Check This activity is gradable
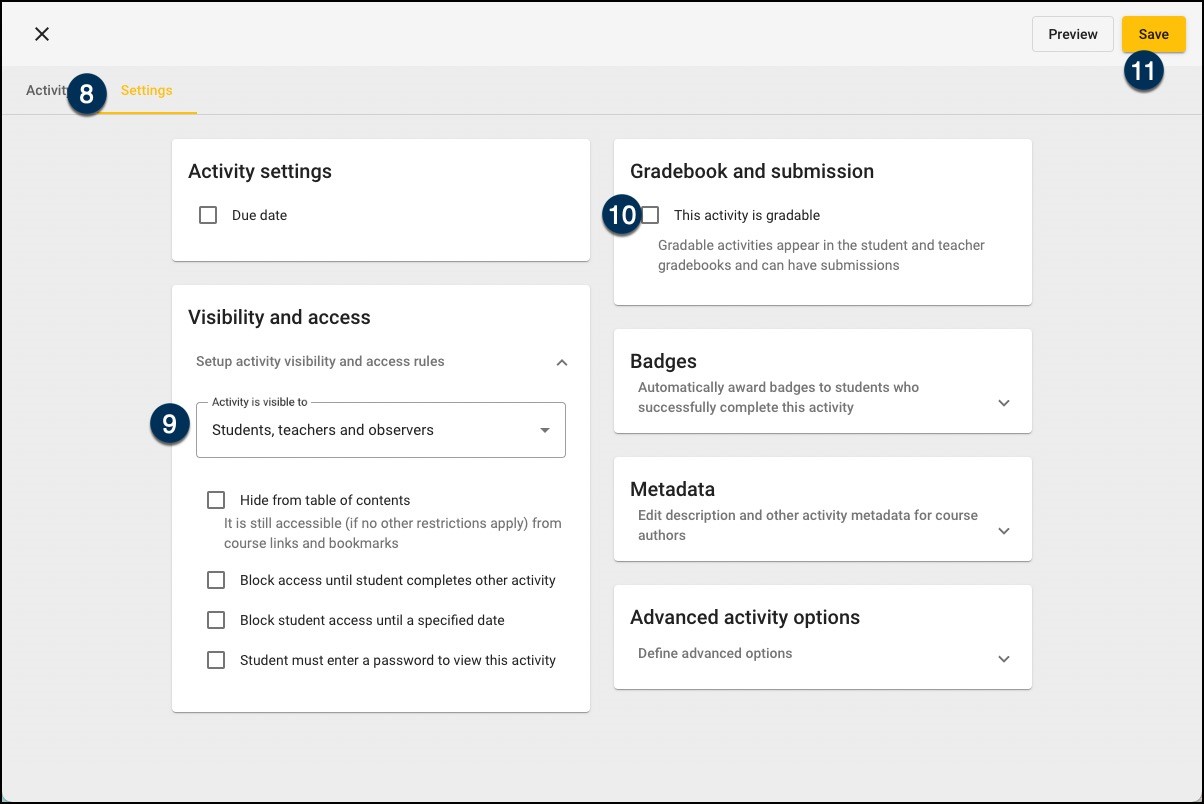 tap(651, 215)
